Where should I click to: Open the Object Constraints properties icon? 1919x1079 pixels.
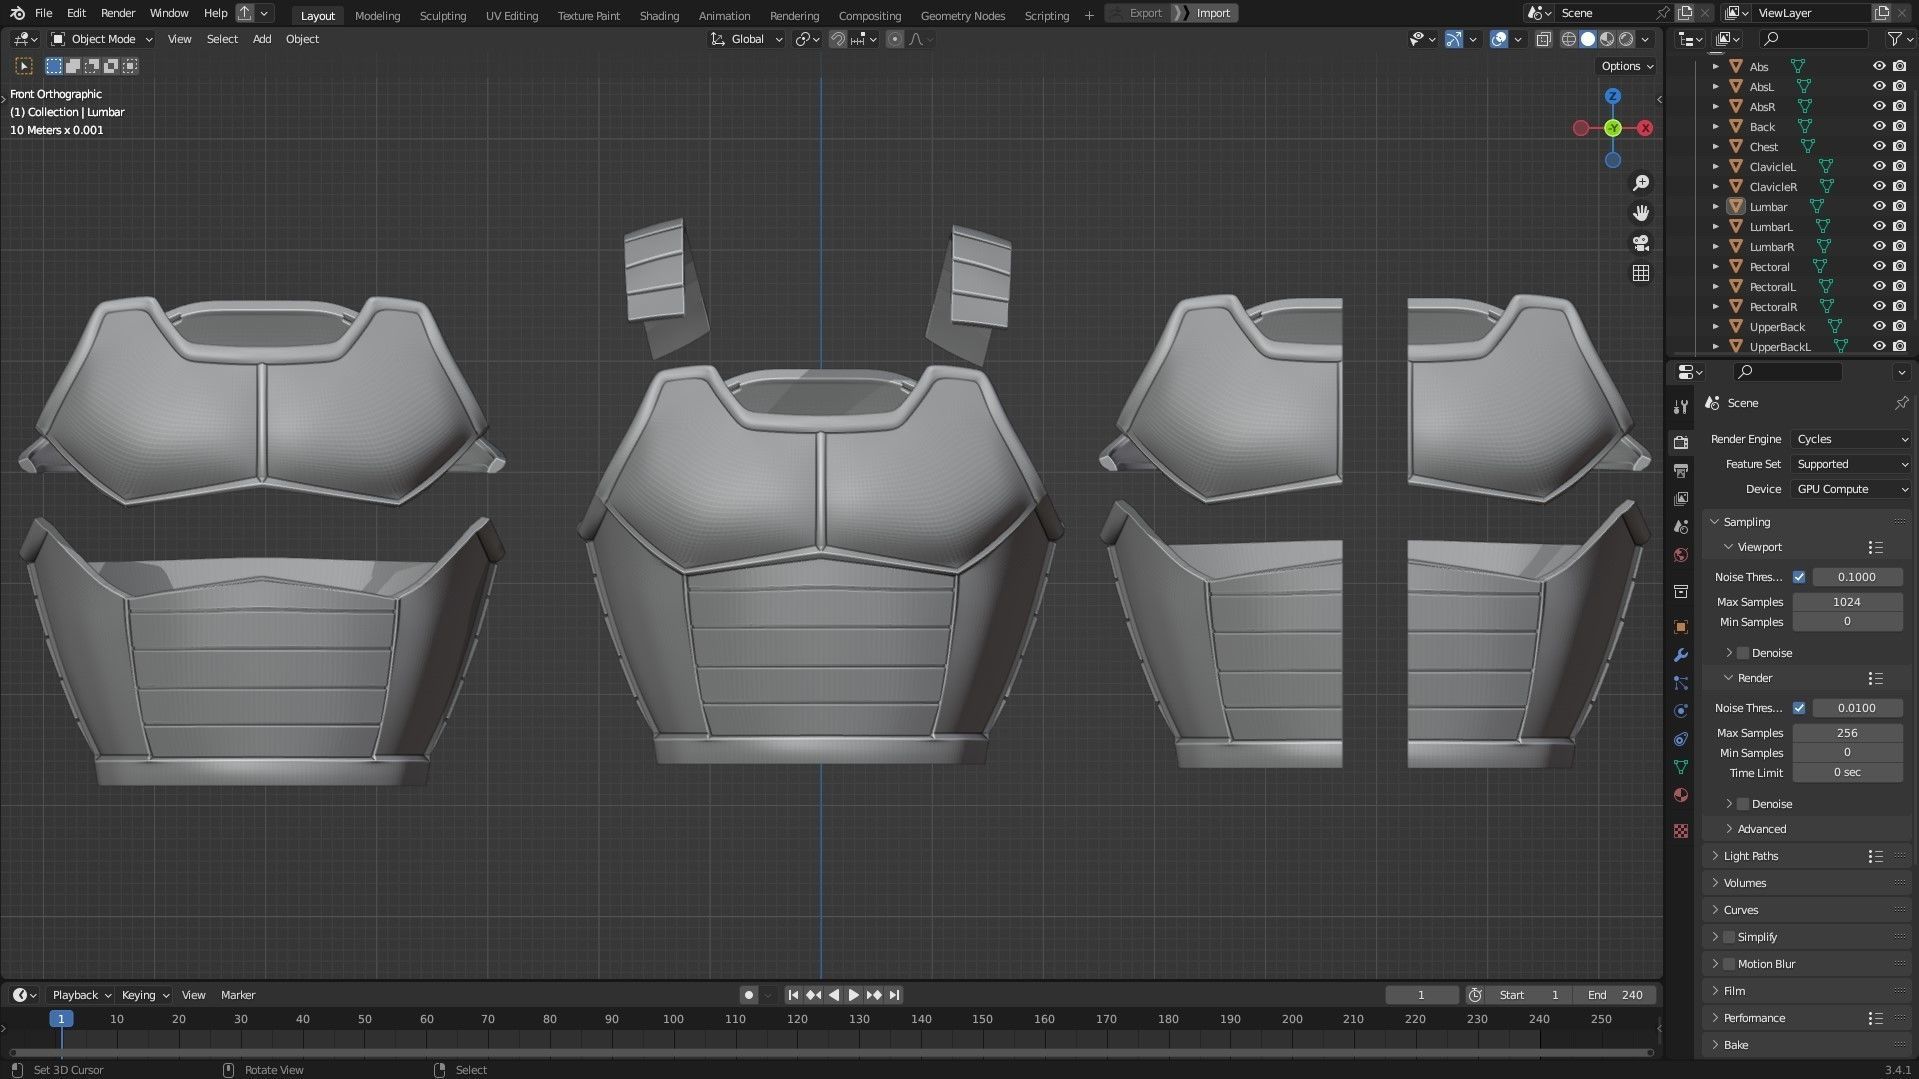1681,739
